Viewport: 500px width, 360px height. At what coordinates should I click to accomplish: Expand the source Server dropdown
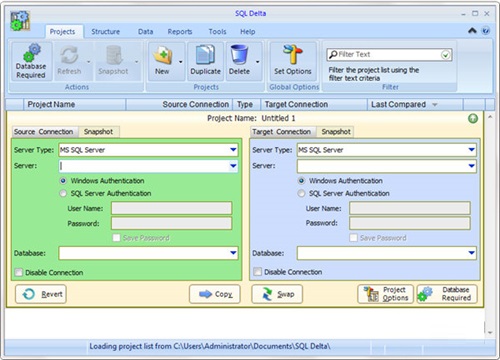tap(233, 166)
